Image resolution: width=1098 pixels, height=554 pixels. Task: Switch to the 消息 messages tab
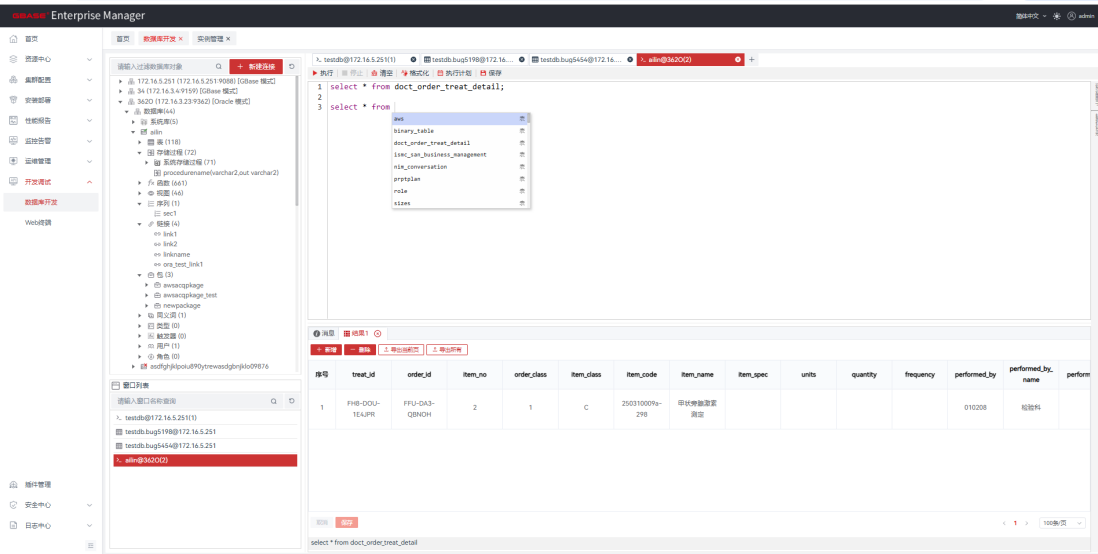point(325,333)
